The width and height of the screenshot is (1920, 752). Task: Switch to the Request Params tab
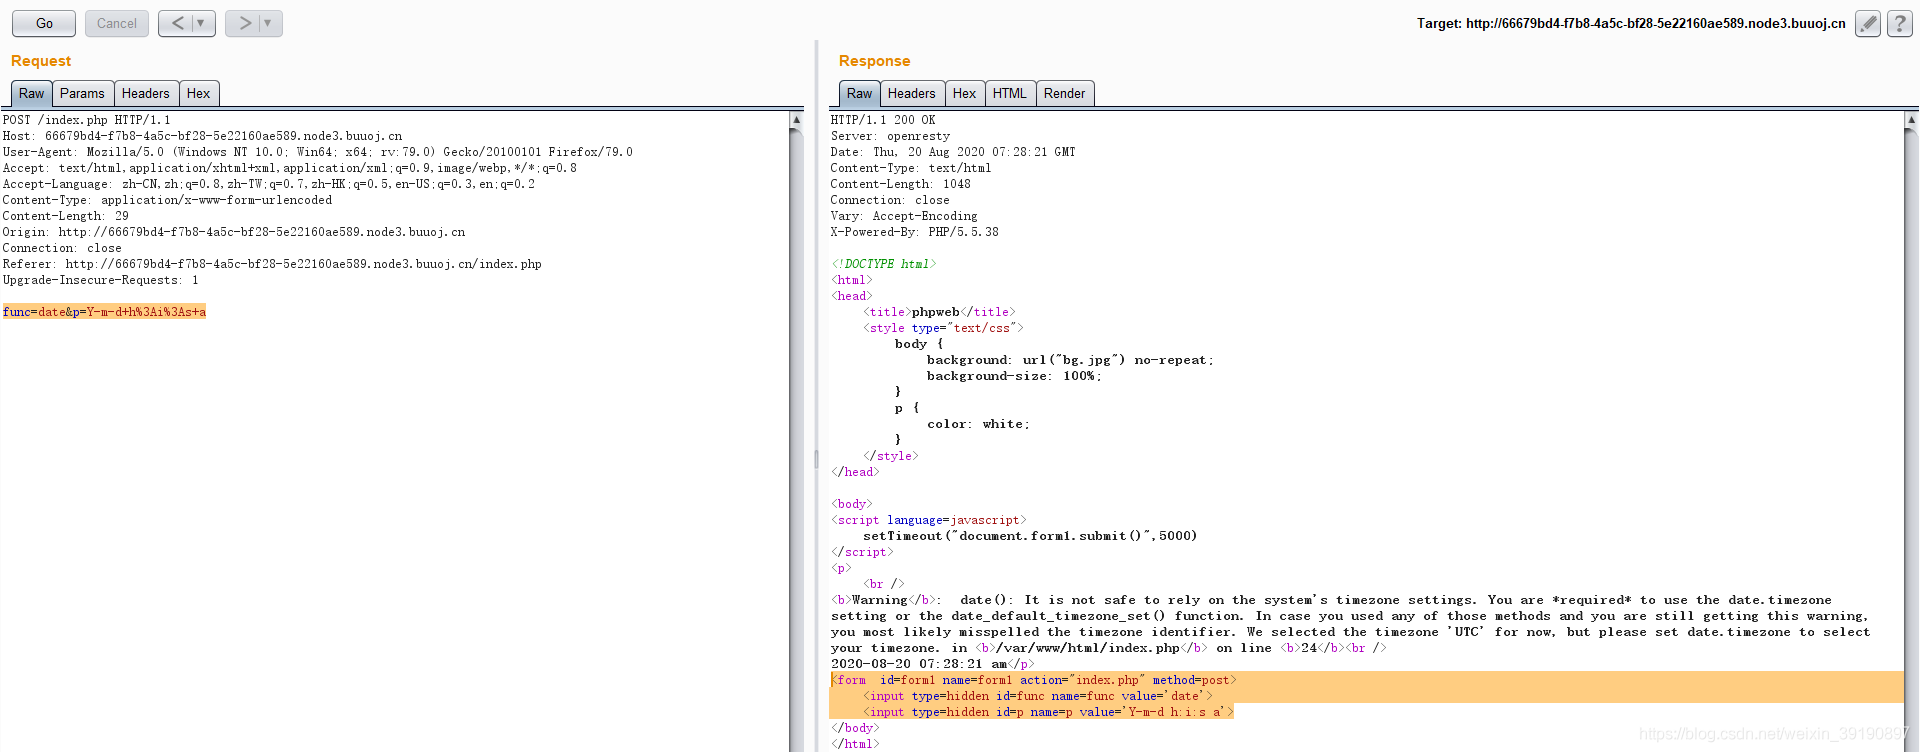coord(82,93)
